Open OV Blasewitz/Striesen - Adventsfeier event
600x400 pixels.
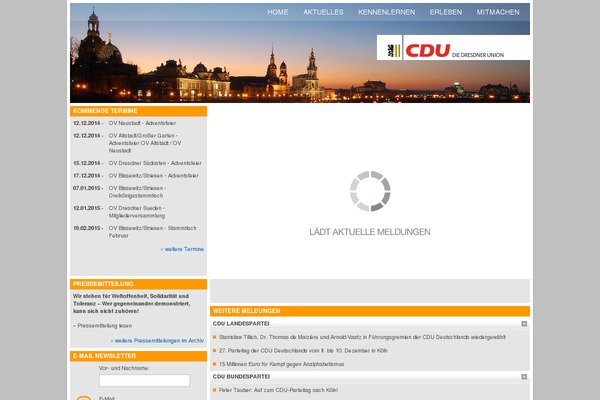tap(153, 176)
